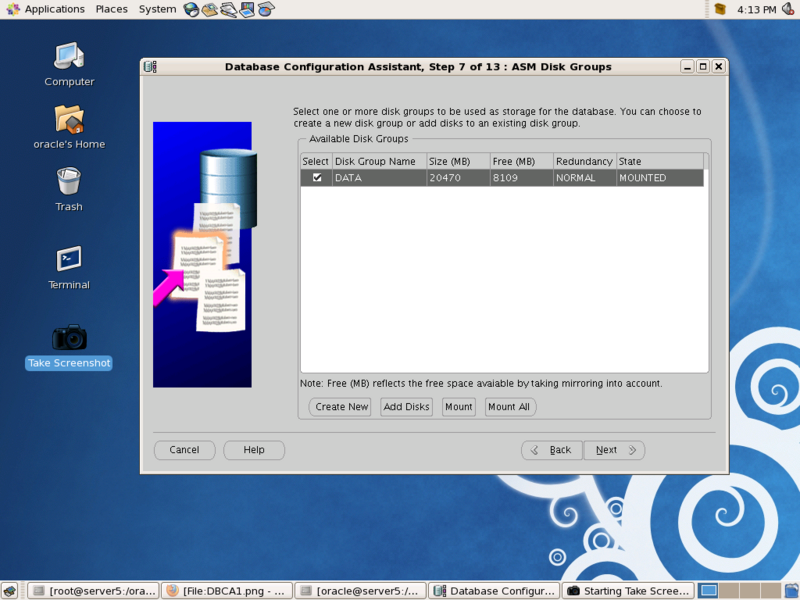Screen dimensions: 800x600
Task: Open the Places menu
Action: coord(111,9)
